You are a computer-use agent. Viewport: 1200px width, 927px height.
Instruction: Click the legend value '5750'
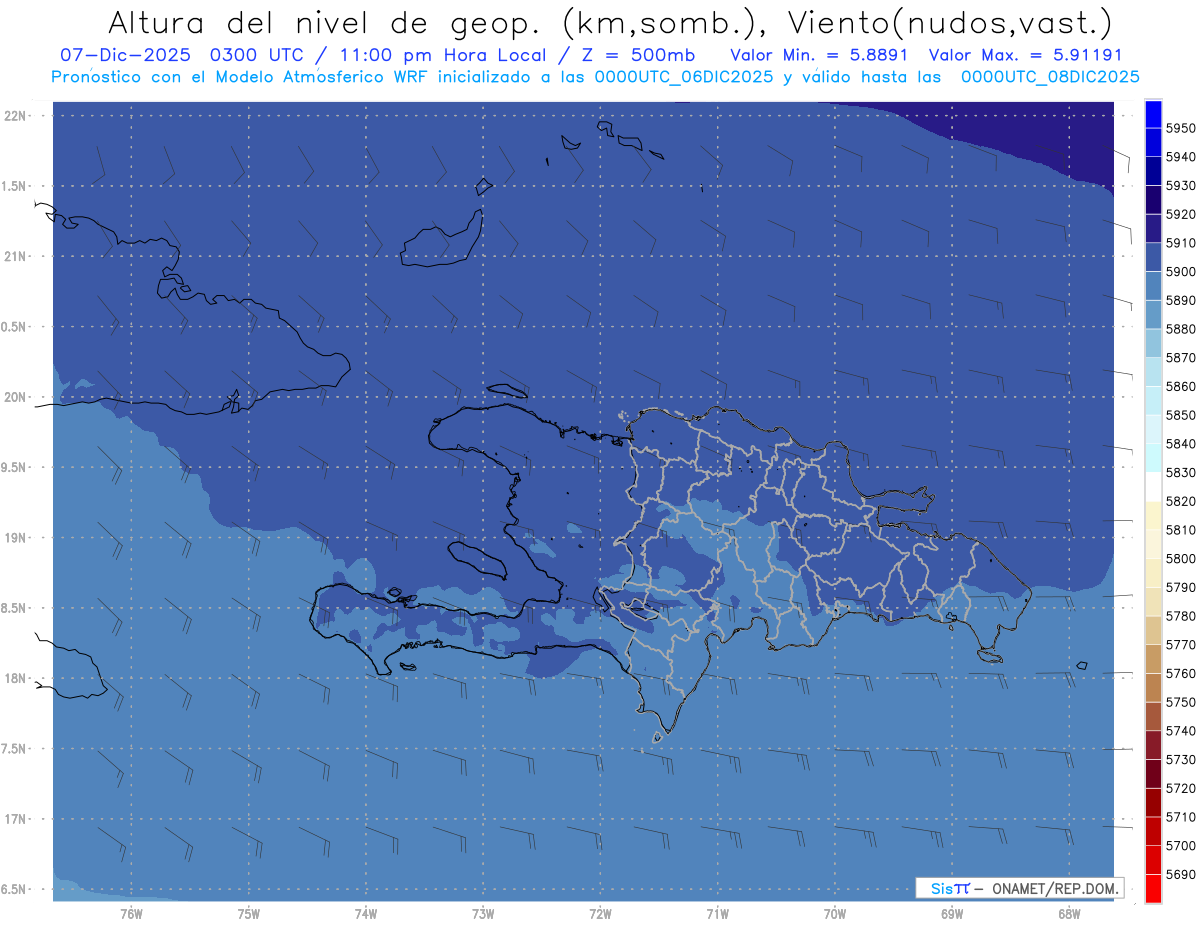(1181, 702)
